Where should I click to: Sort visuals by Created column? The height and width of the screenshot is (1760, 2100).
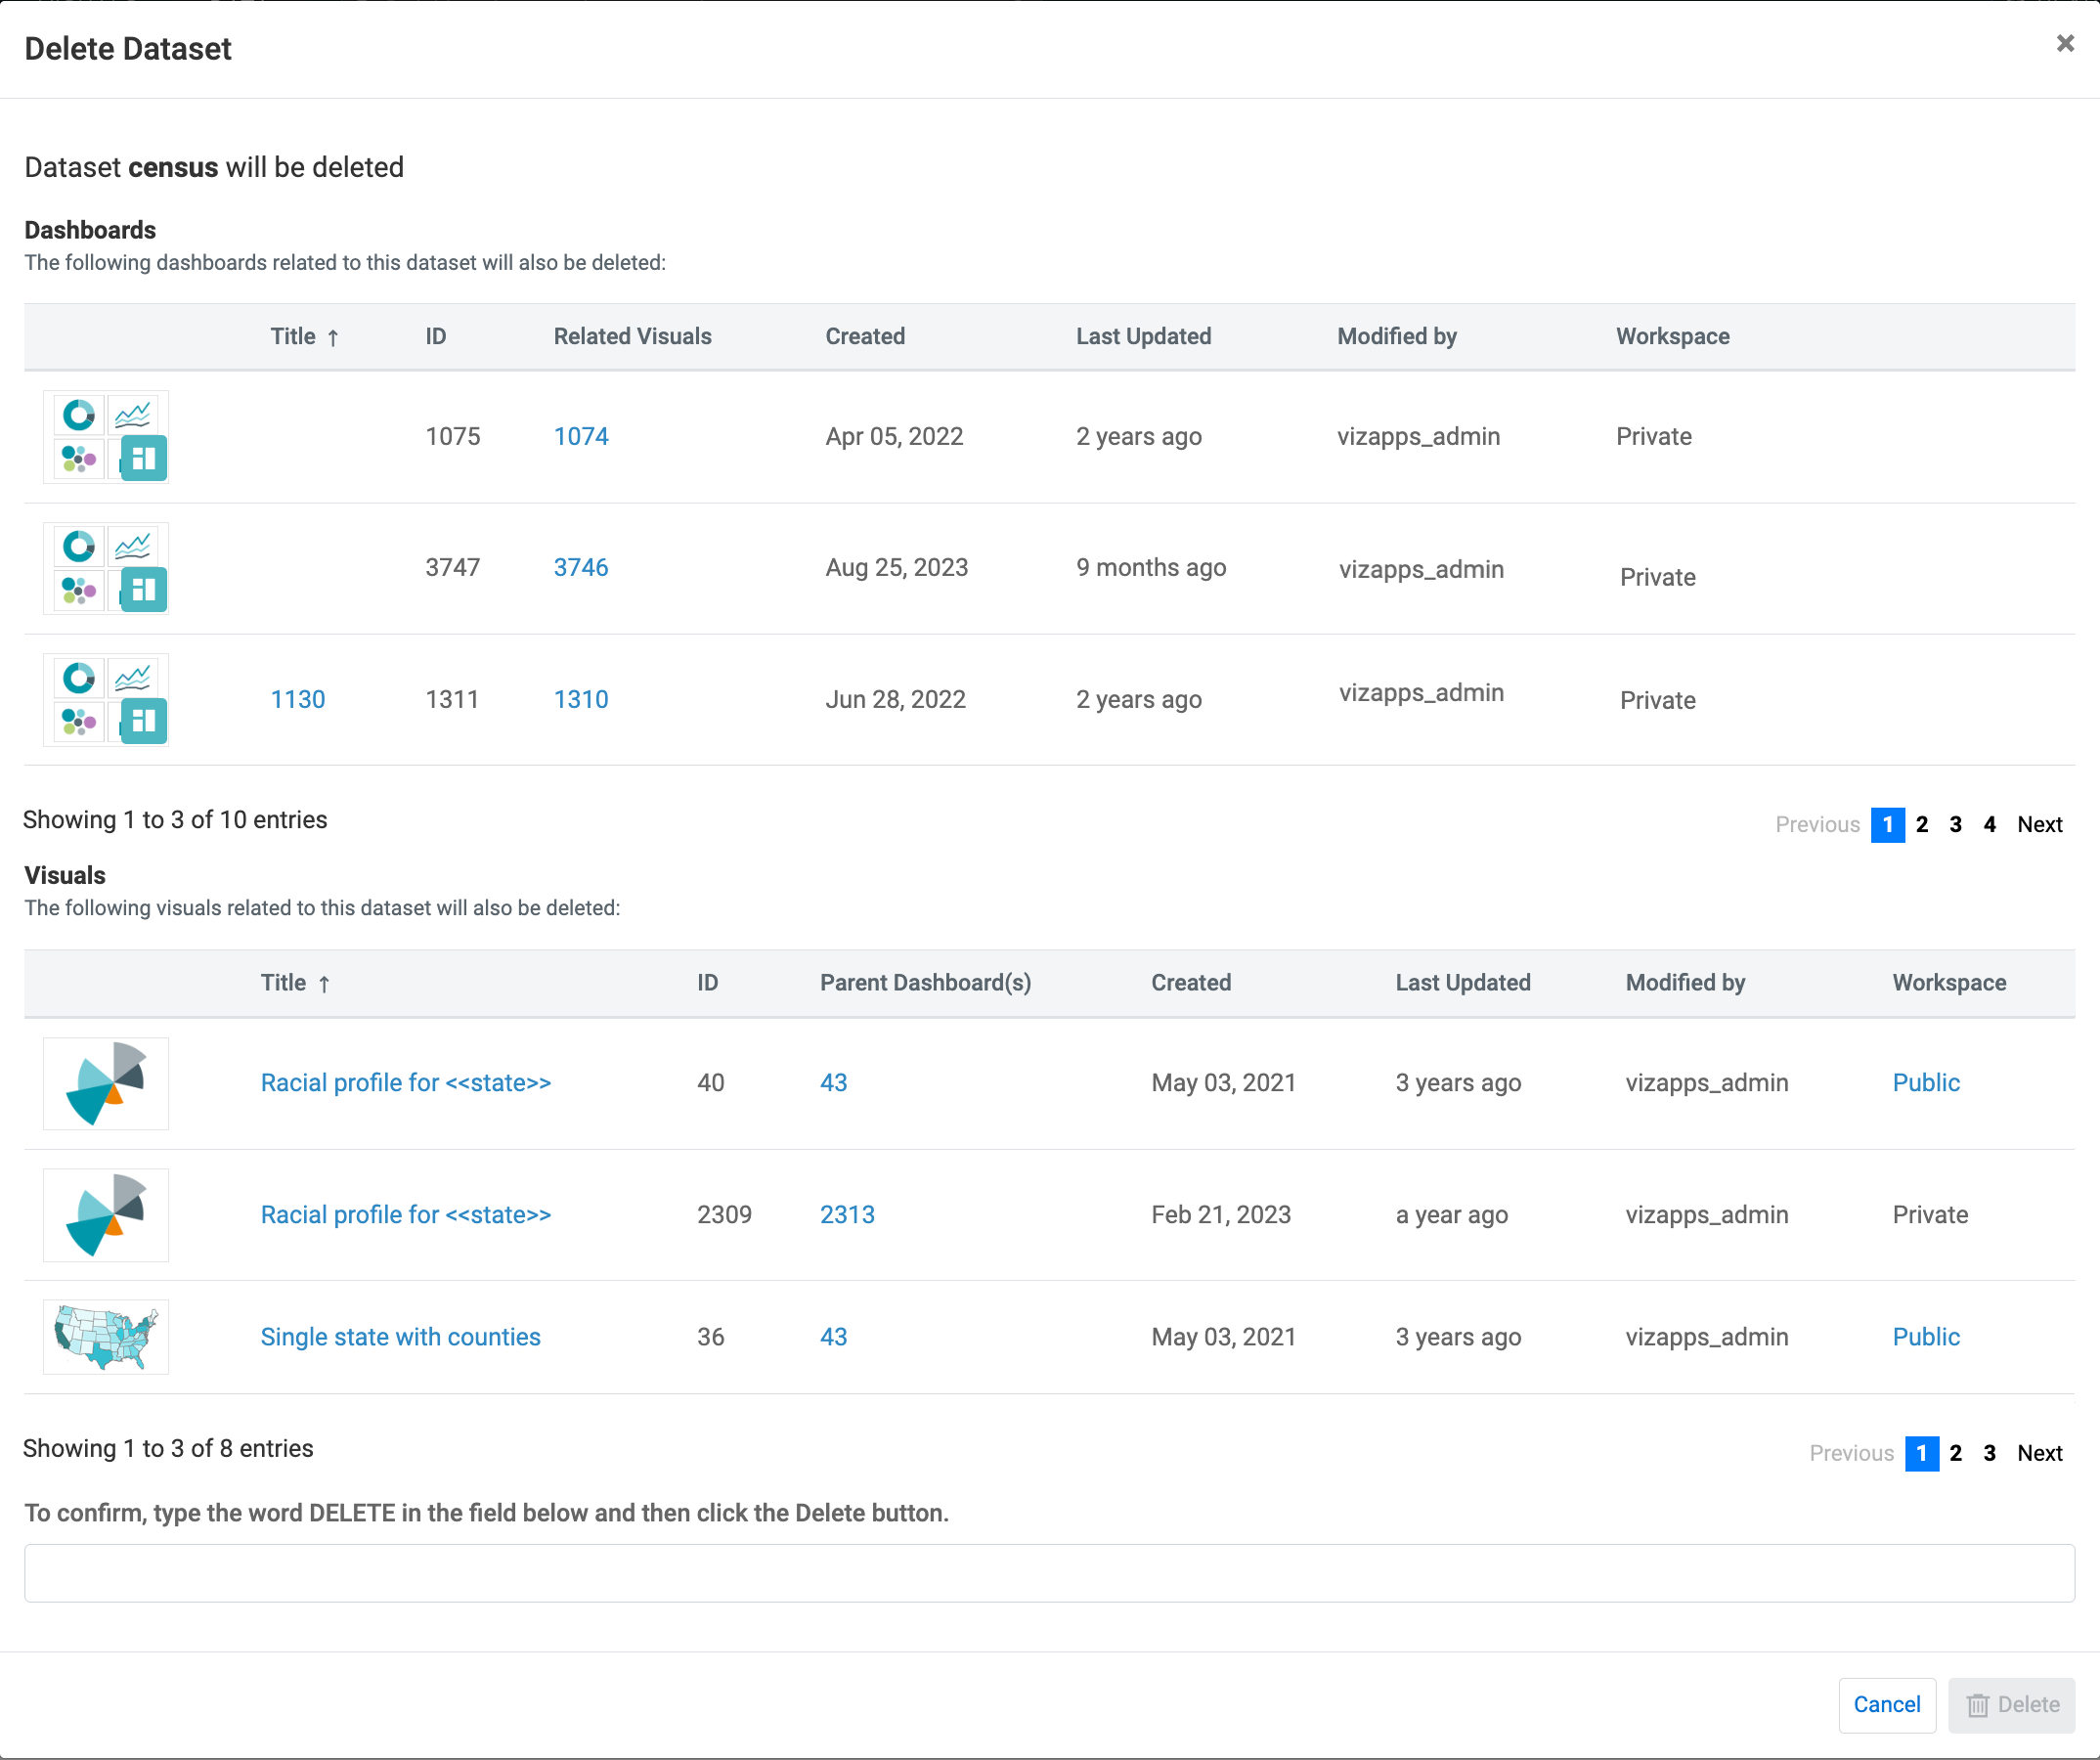point(1191,983)
